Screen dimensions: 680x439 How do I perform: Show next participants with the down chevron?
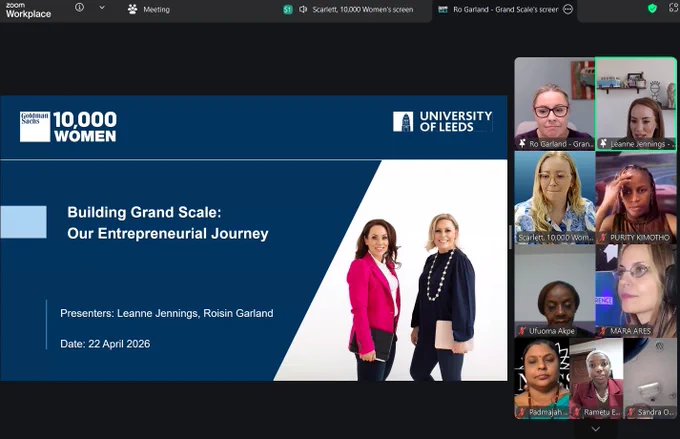point(595,429)
